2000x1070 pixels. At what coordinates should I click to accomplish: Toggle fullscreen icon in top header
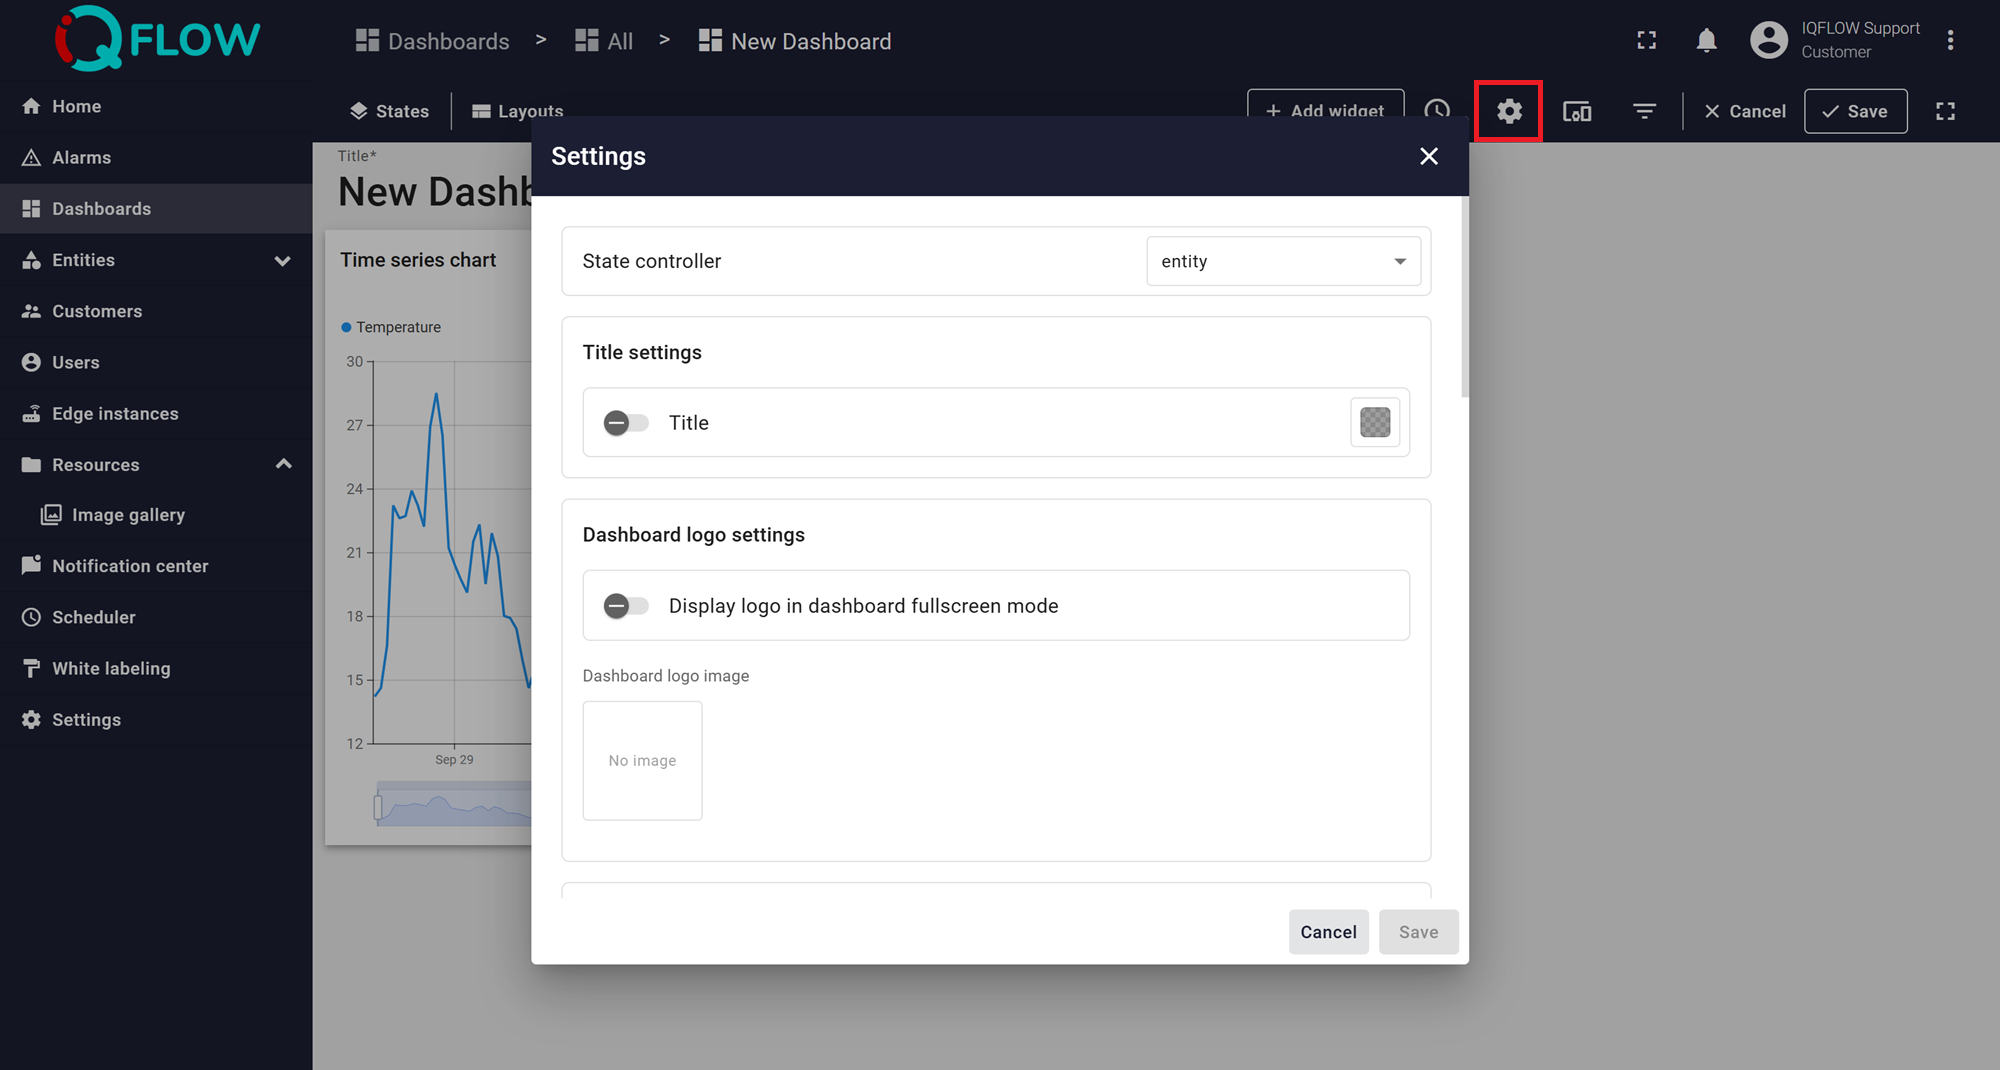click(1646, 40)
